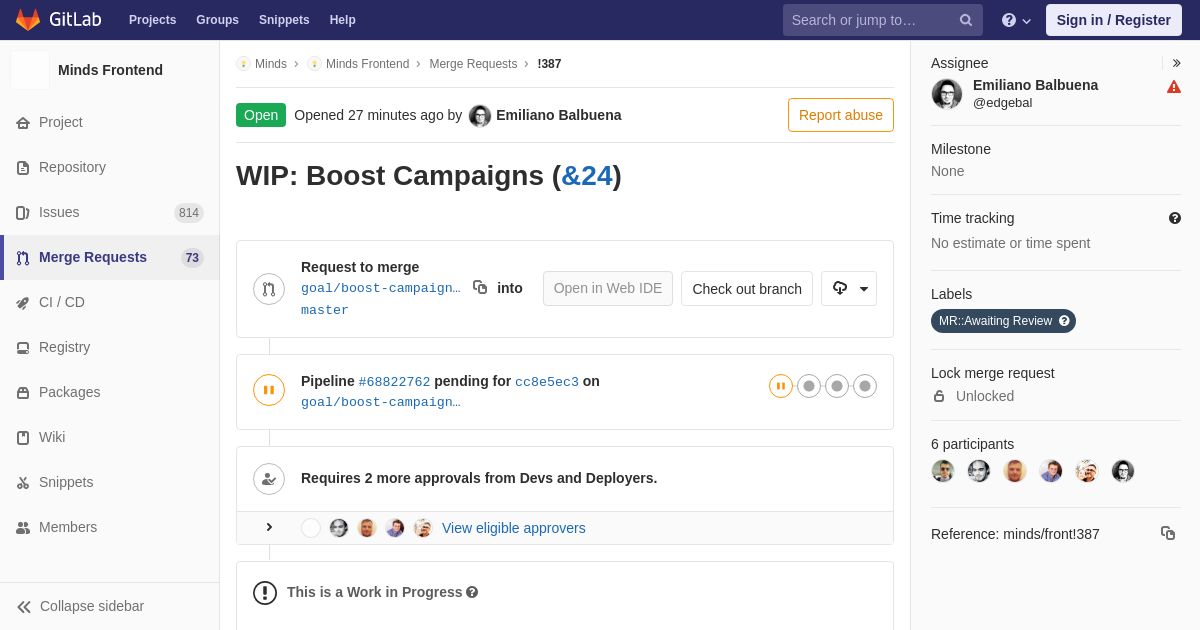Open Registry in the sidebar
The image size is (1200, 630).
pos(110,347)
